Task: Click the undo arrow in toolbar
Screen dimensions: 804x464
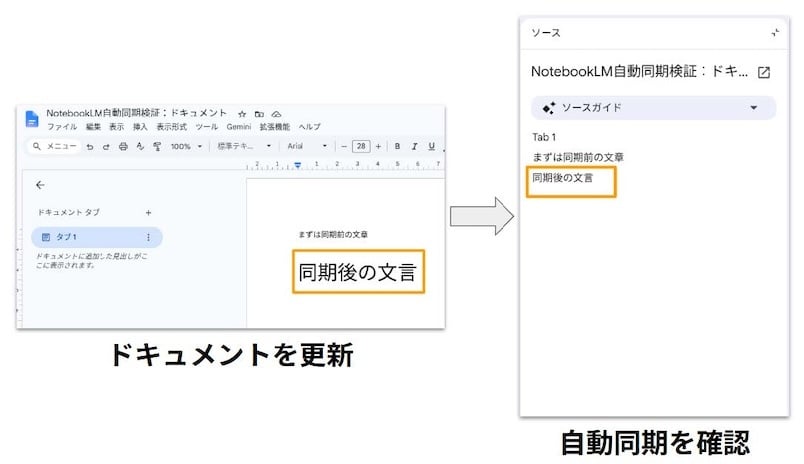Action: click(x=90, y=147)
